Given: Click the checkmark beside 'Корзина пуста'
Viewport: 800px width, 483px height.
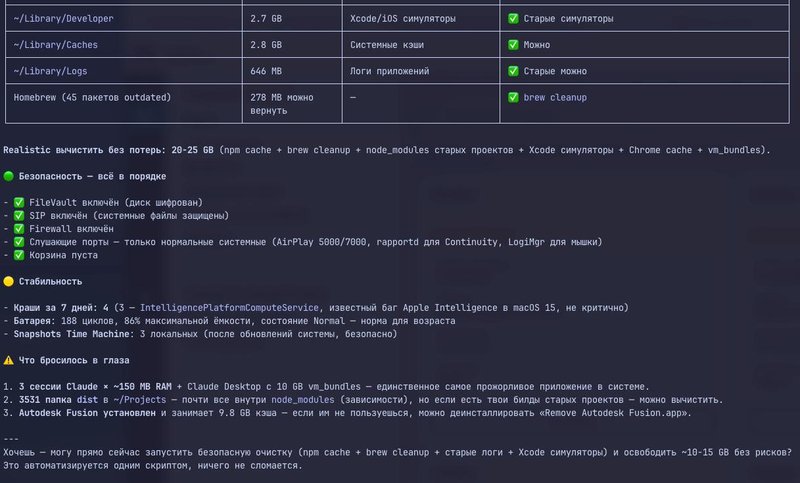Looking at the screenshot, I should coord(19,255).
